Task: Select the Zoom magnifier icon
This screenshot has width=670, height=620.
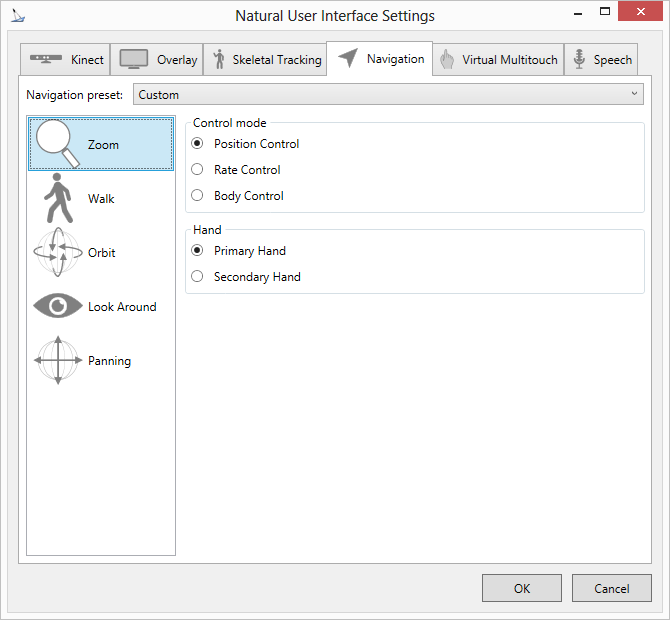Action: 57,145
